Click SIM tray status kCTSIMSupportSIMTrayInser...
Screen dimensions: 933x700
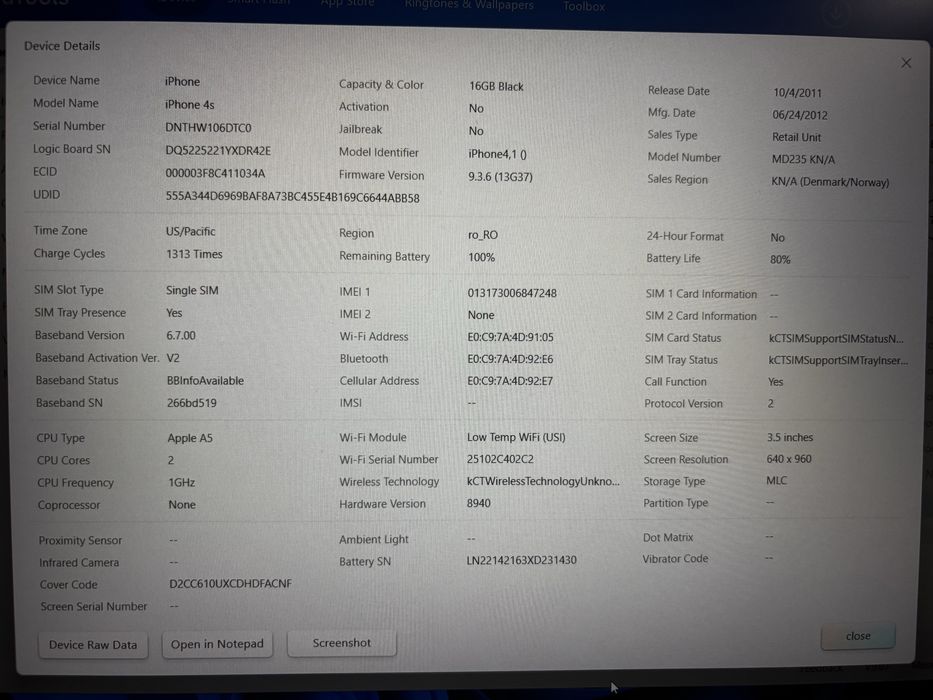tap(838, 360)
